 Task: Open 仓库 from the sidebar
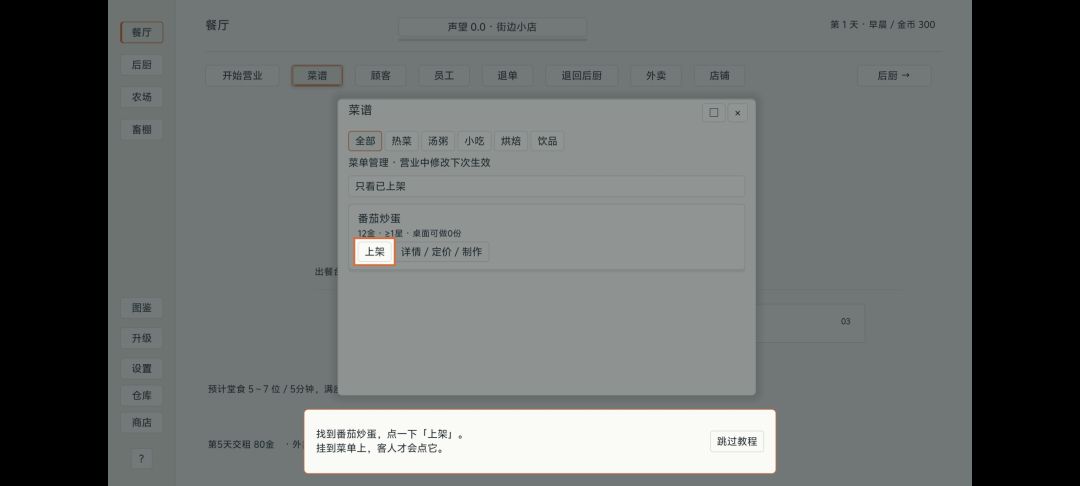(142, 395)
